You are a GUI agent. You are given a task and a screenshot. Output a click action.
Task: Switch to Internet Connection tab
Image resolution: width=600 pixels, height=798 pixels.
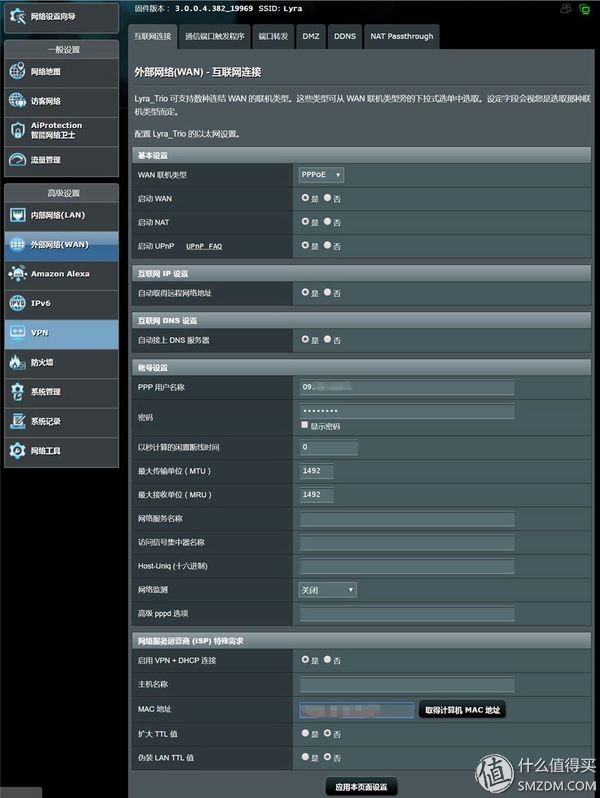click(152, 36)
